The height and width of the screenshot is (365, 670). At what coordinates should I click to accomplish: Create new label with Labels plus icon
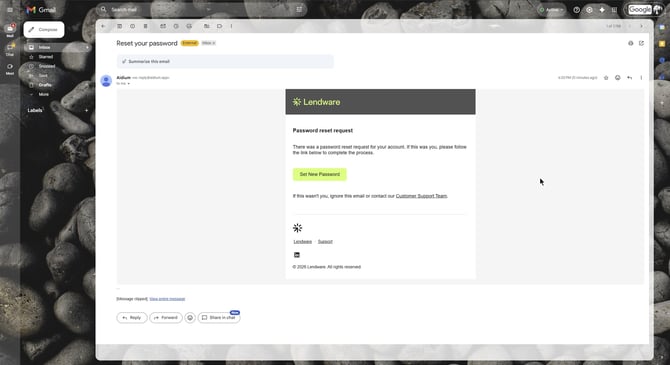pyautogui.click(x=86, y=110)
